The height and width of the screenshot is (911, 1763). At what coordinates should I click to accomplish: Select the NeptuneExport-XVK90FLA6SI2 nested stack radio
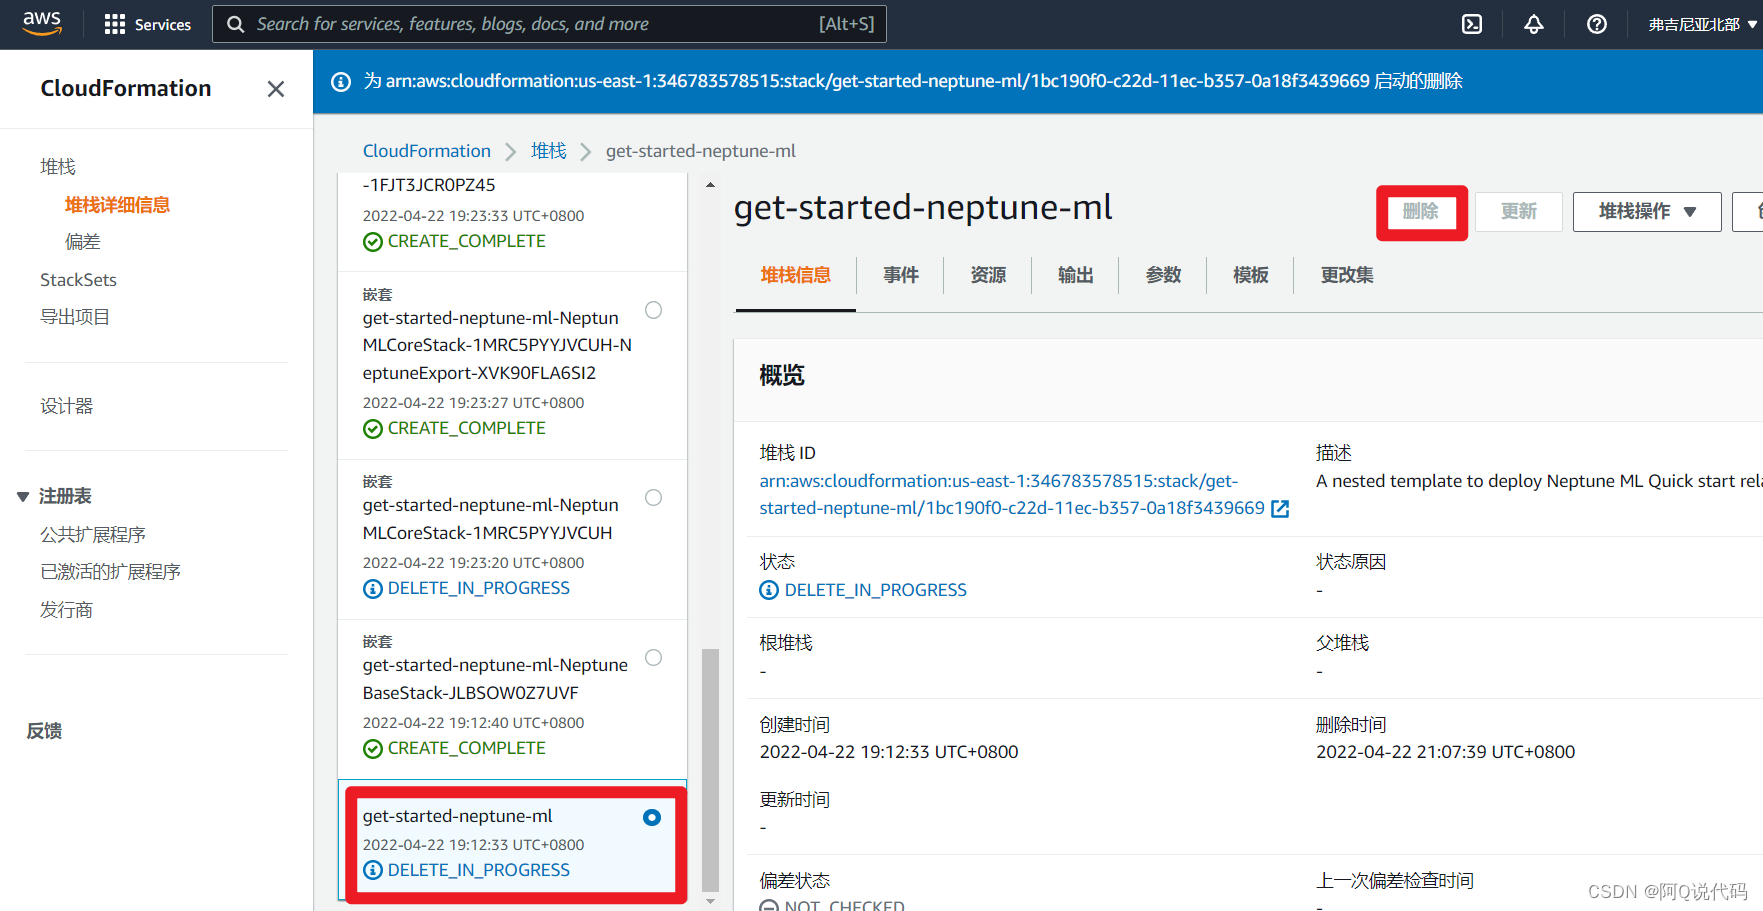click(x=653, y=310)
